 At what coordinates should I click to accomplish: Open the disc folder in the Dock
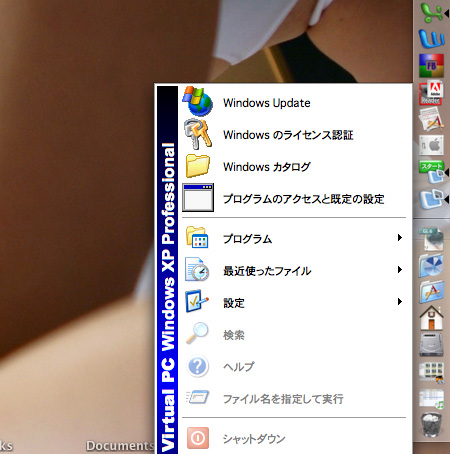click(431, 266)
